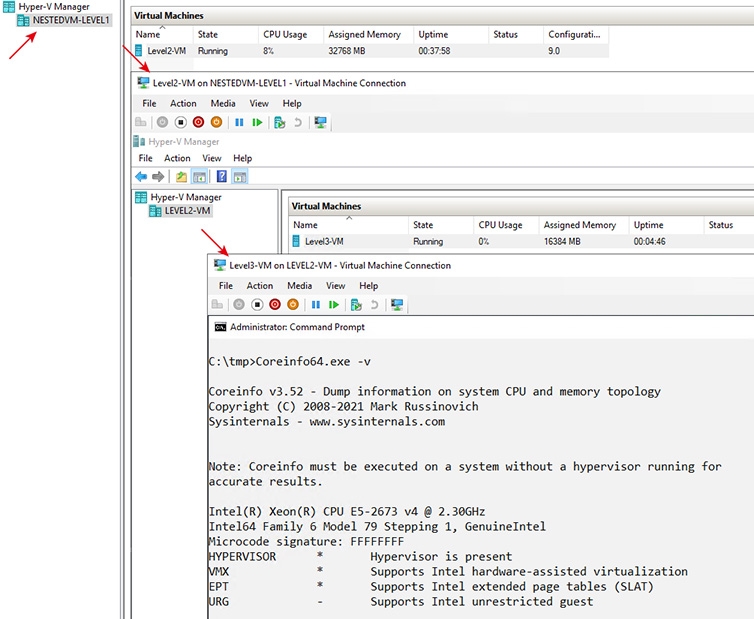754x619 pixels.
Task: Open Media menu in Level2-VM connection window
Action: coord(223,103)
